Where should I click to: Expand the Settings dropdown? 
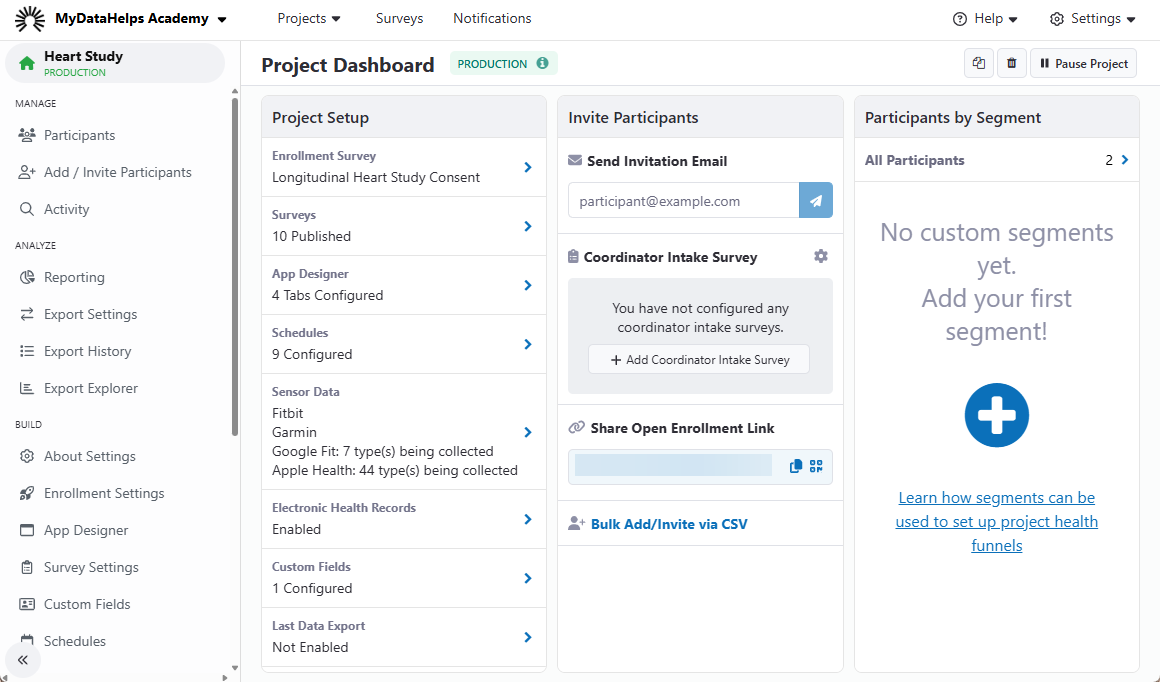coord(1092,19)
